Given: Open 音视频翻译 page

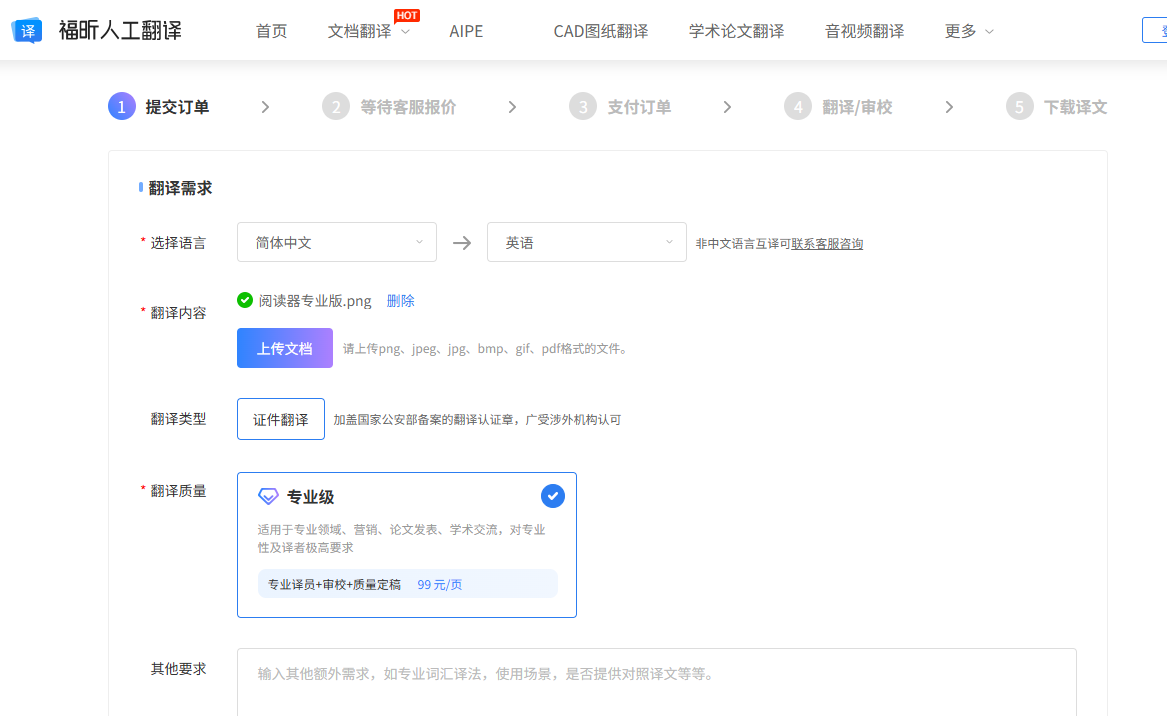Looking at the screenshot, I should tap(864, 31).
